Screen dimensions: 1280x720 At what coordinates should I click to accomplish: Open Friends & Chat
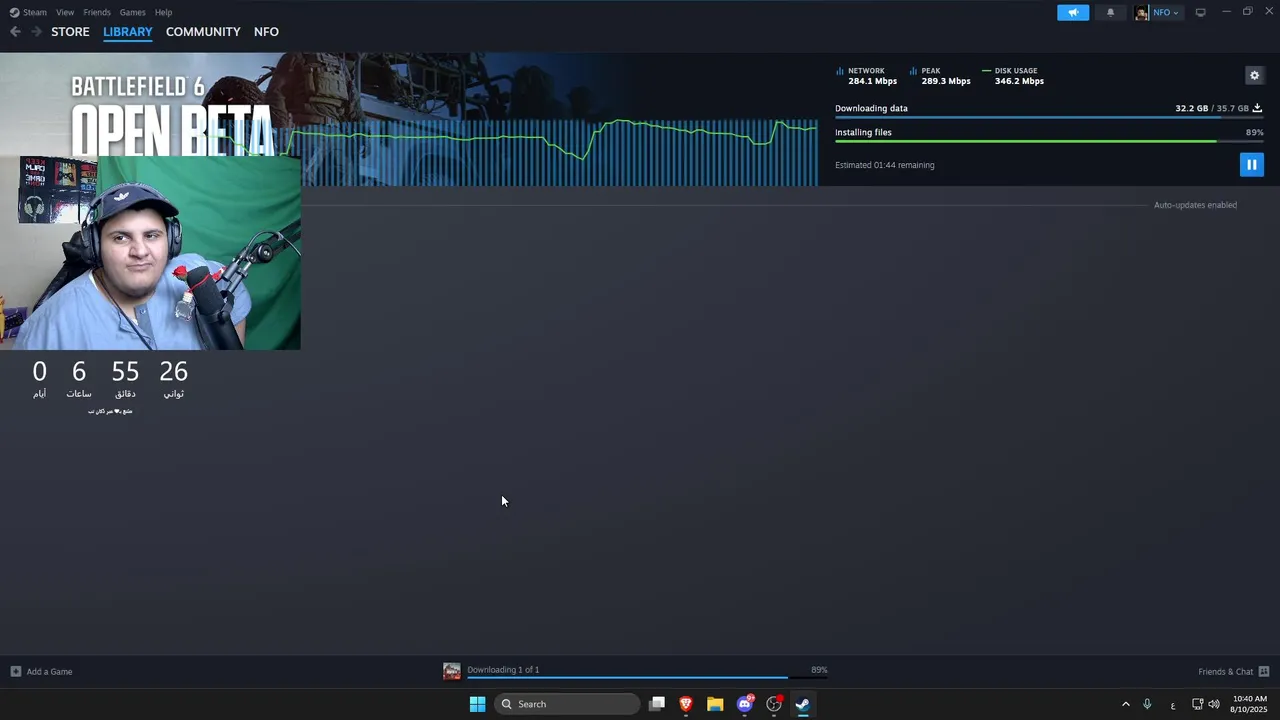pyautogui.click(x=1225, y=672)
